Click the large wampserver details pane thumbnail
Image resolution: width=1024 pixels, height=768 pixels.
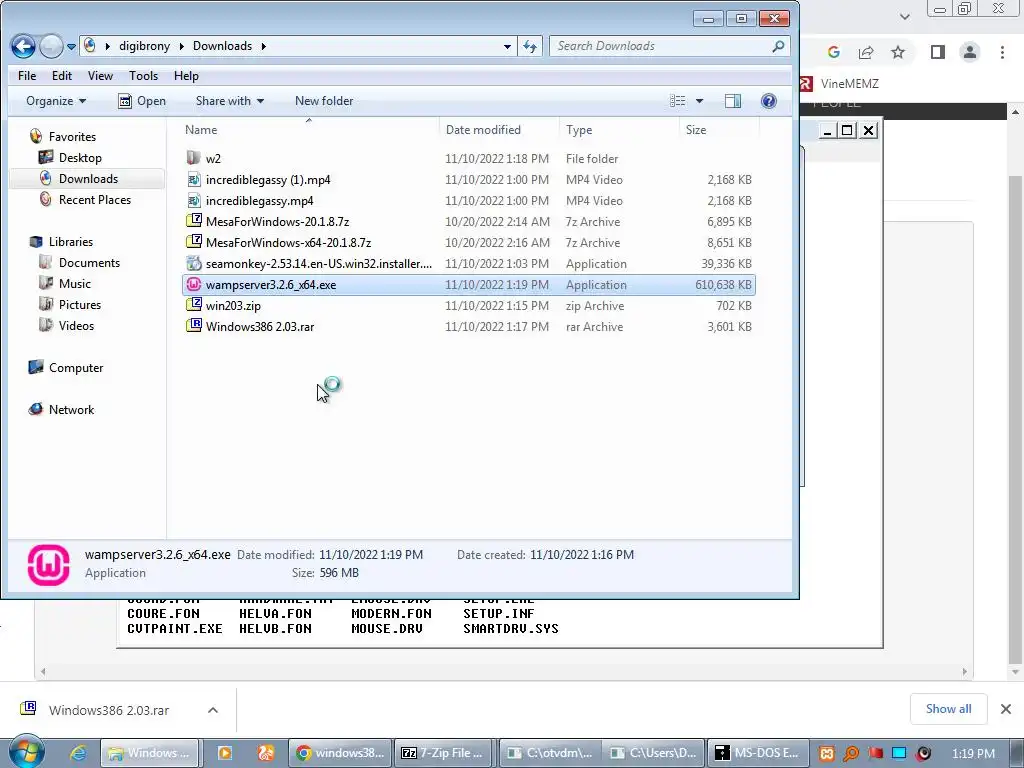pos(48,565)
